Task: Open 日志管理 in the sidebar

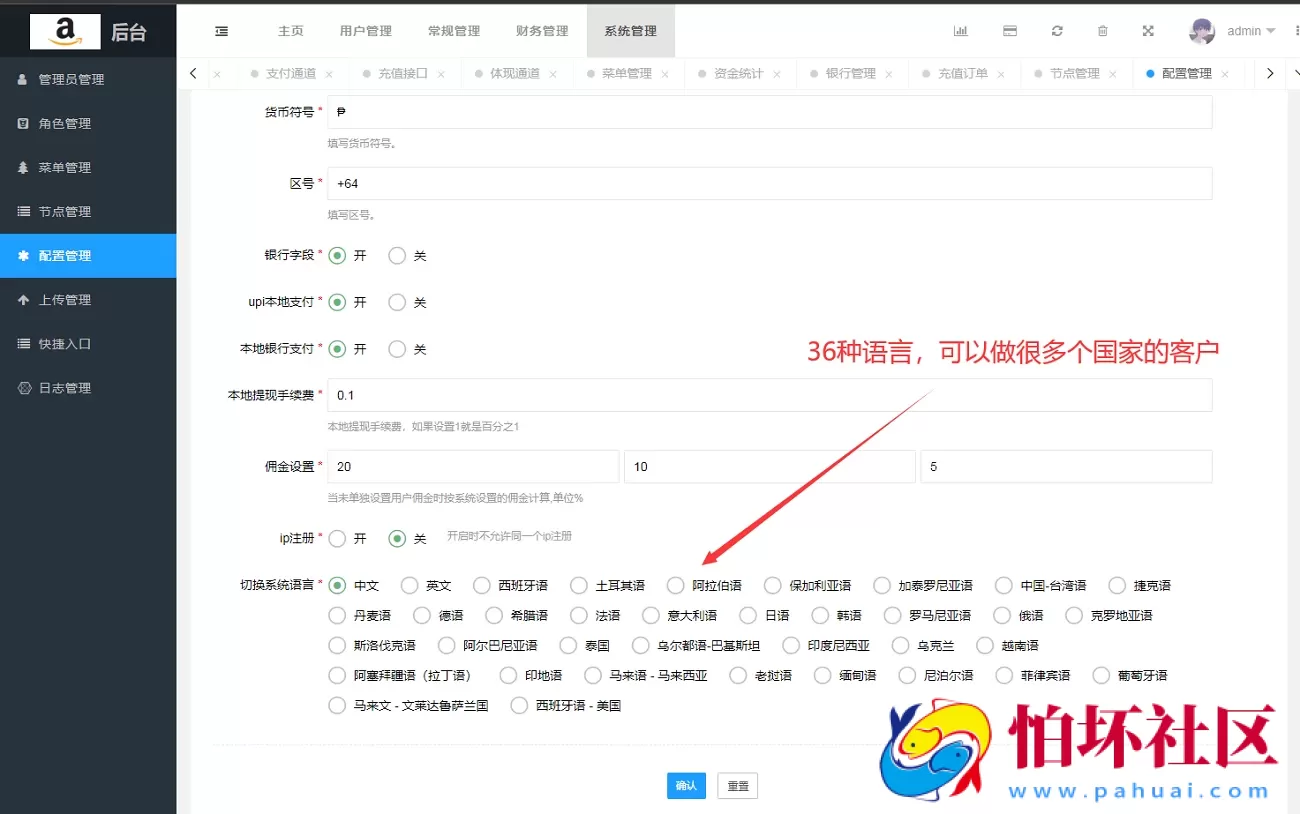Action: coord(62,387)
